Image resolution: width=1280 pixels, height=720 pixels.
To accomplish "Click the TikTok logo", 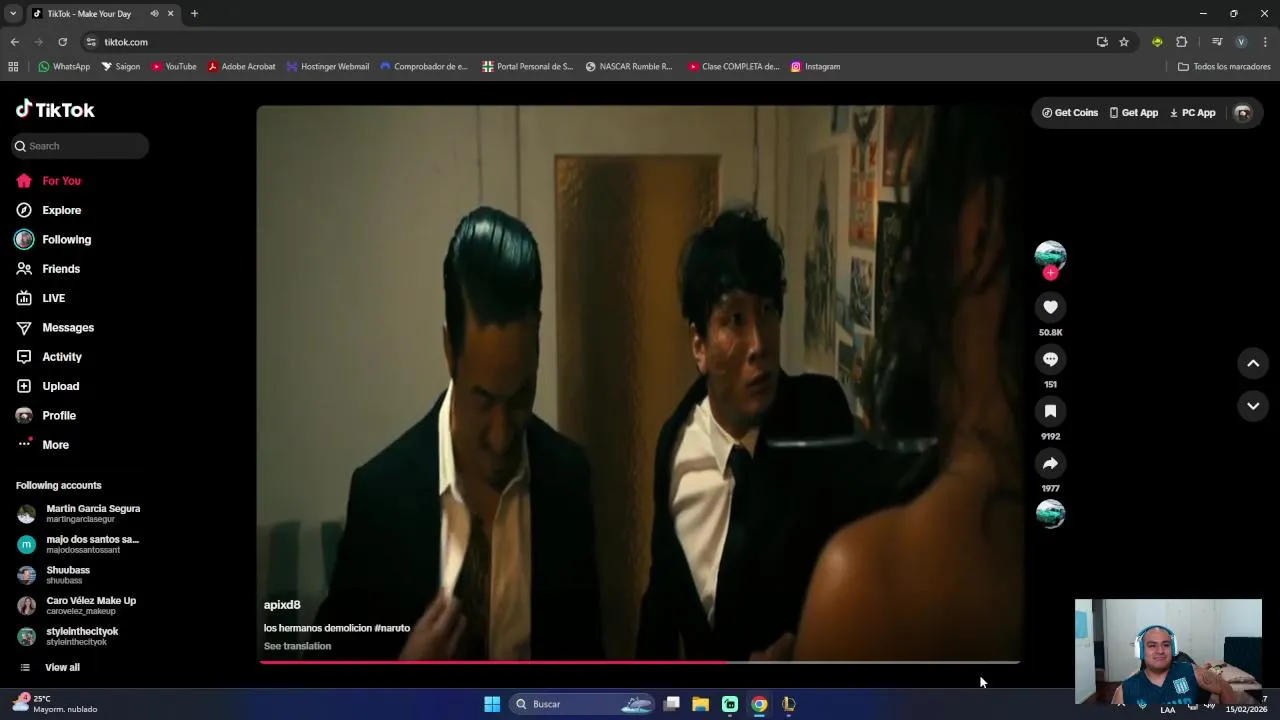I will [x=55, y=110].
